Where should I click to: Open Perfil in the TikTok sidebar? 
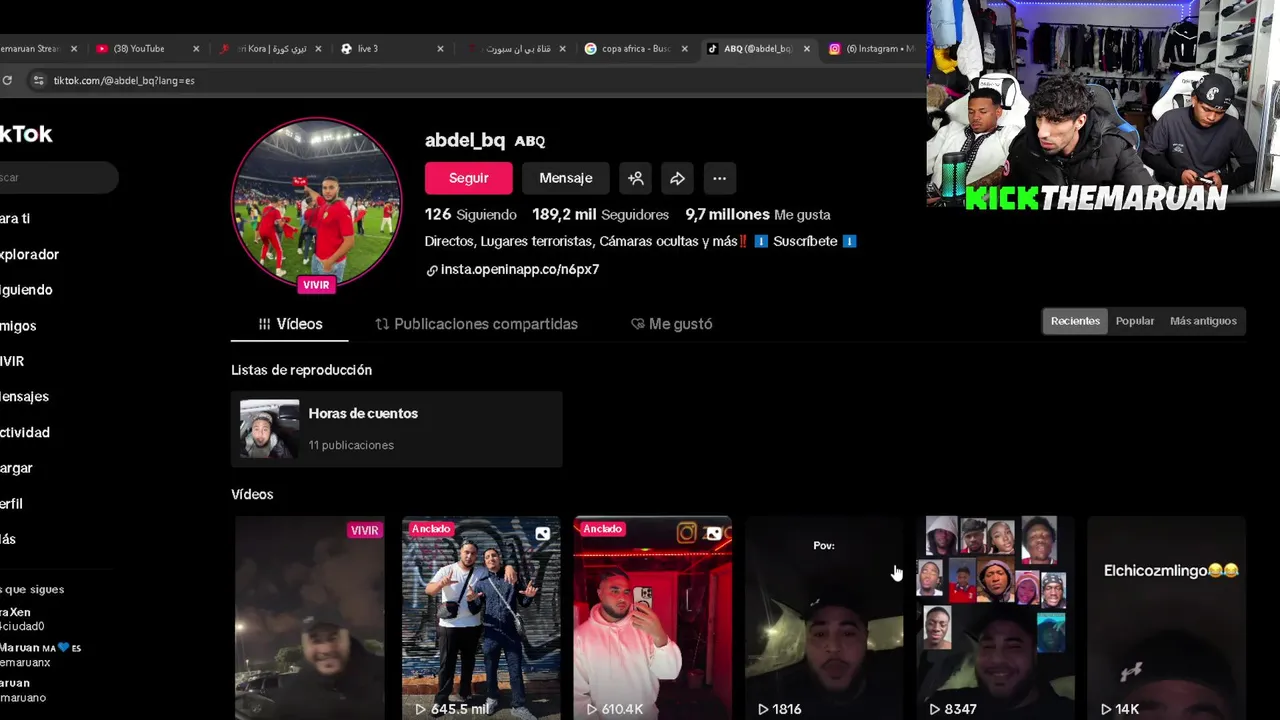click(11, 504)
